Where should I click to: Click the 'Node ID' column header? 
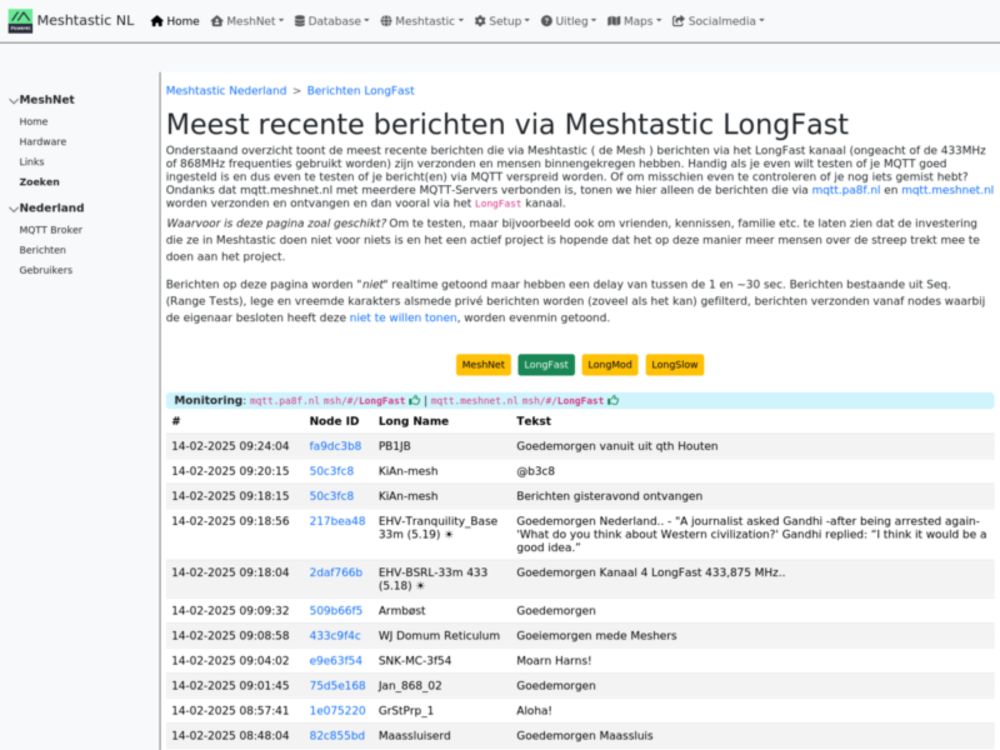click(334, 421)
